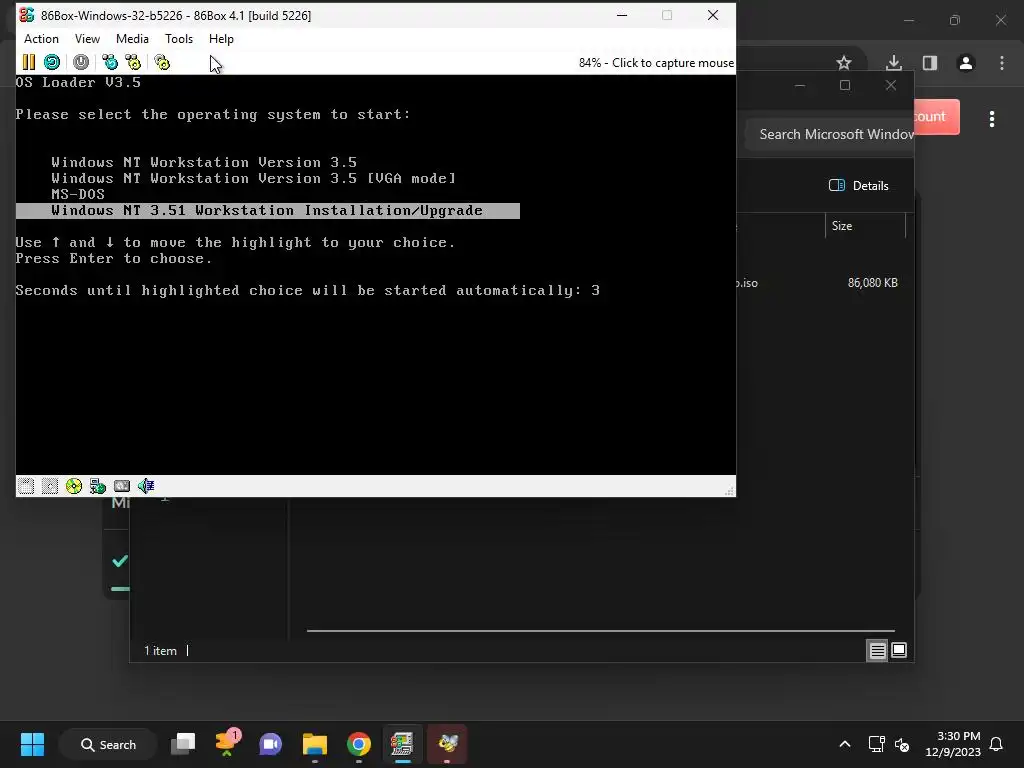The width and height of the screenshot is (1024, 768).
Task: Open Teams Chat from taskbar
Action: tap(270, 744)
